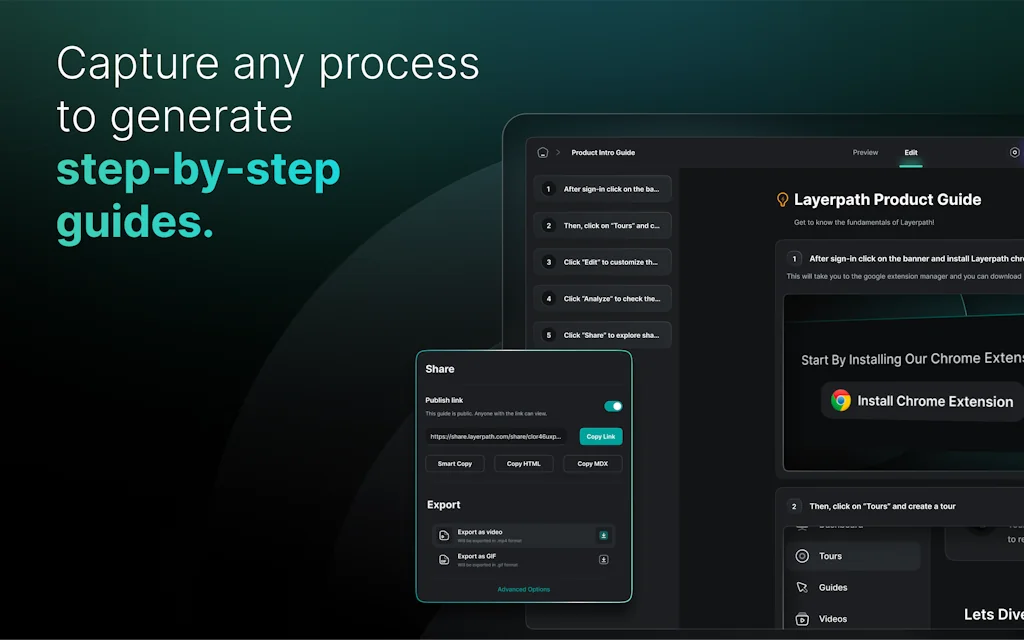This screenshot has width=1024, height=640.
Task: Click the home icon in the breadcrumb
Action: coord(543,153)
